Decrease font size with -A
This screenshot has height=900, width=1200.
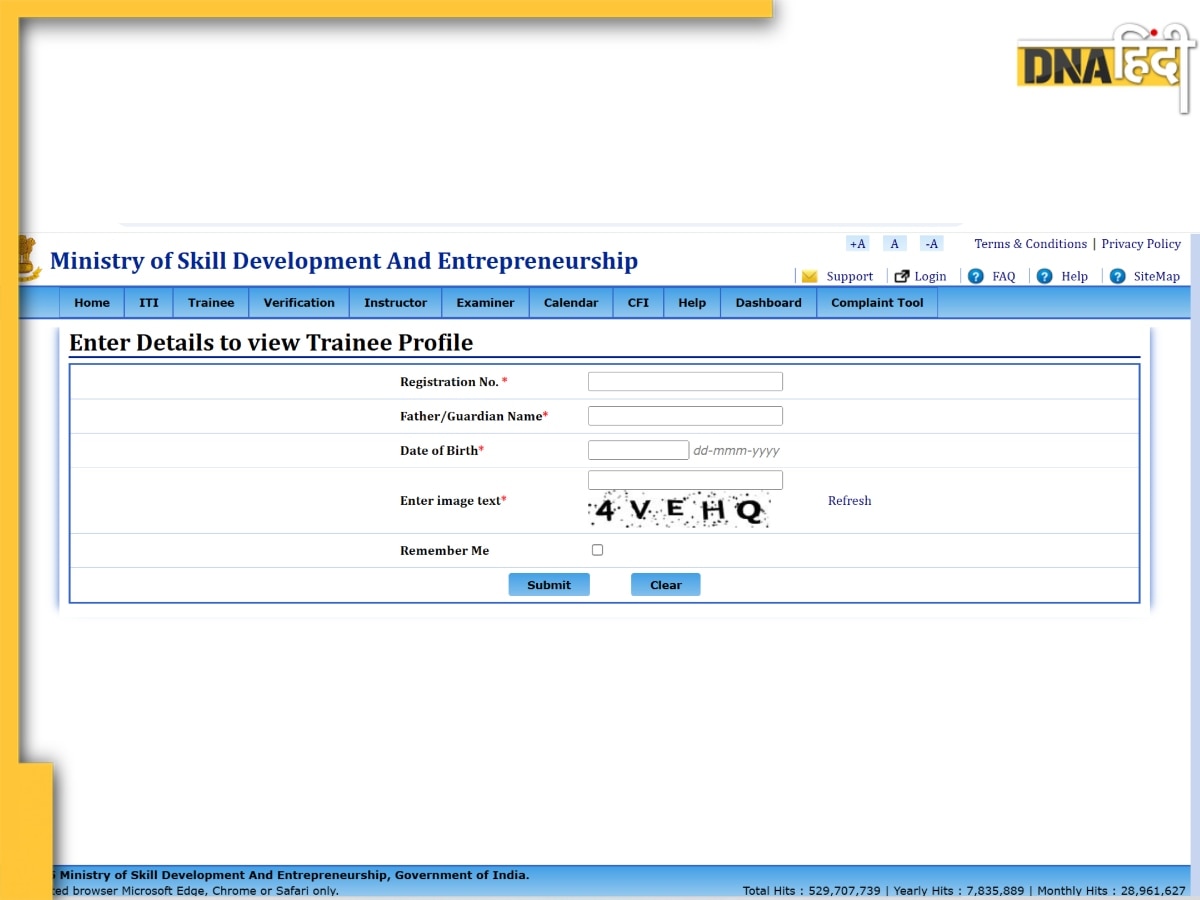coord(931,244)
